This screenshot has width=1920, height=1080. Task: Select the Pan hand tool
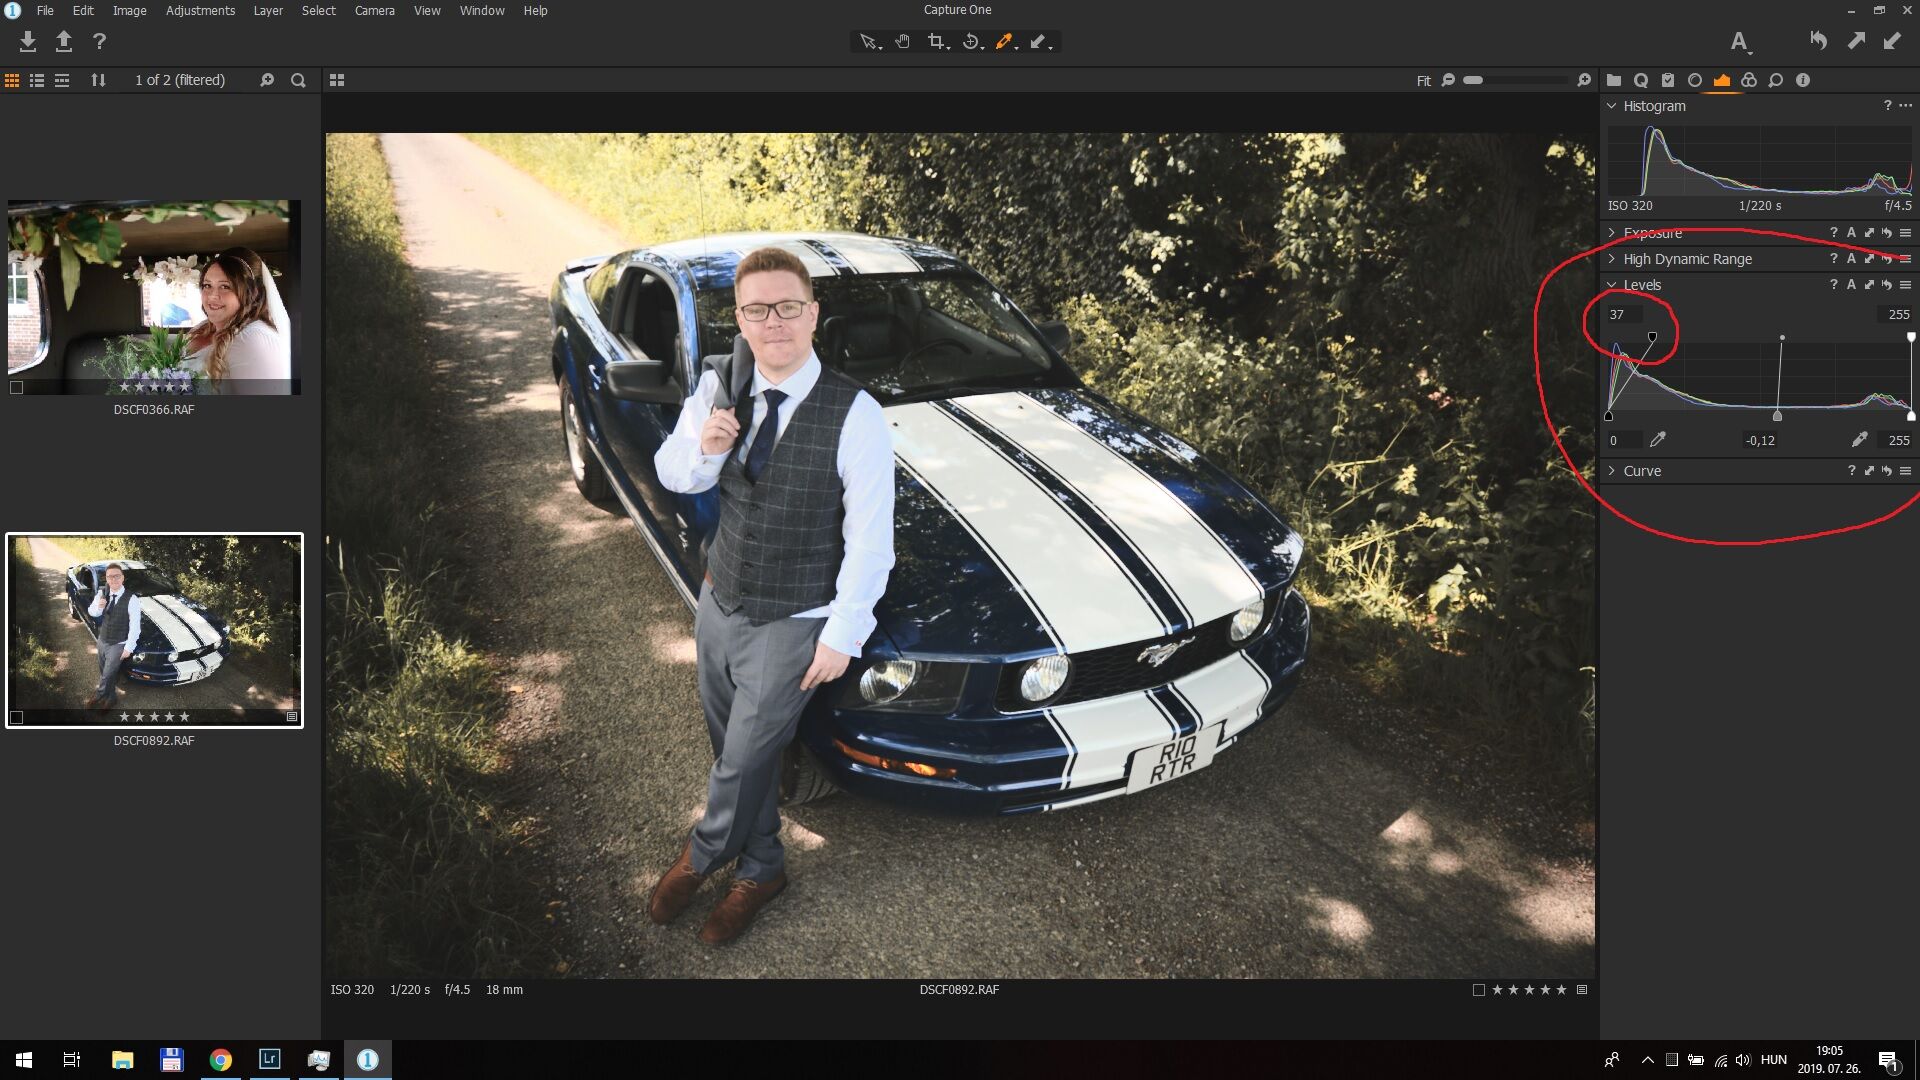click(x=902, y=42)
